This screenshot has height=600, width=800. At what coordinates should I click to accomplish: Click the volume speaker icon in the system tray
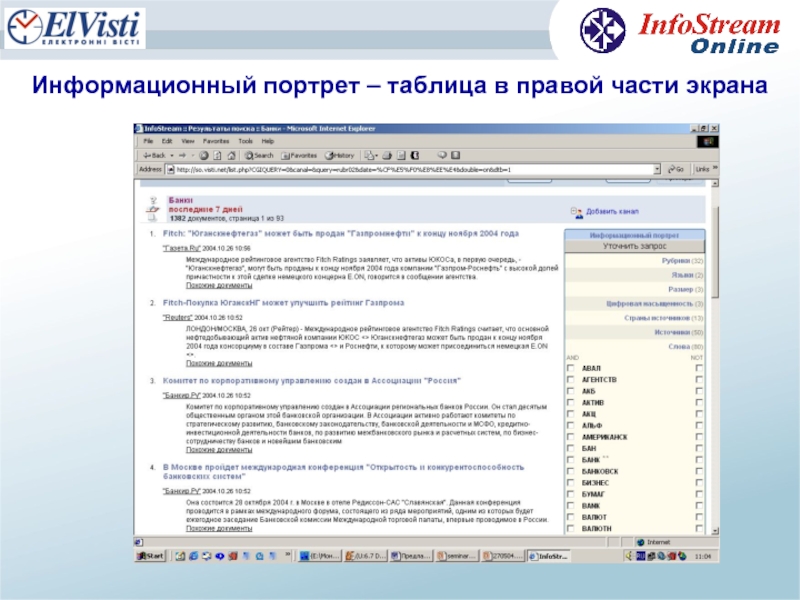630,556
